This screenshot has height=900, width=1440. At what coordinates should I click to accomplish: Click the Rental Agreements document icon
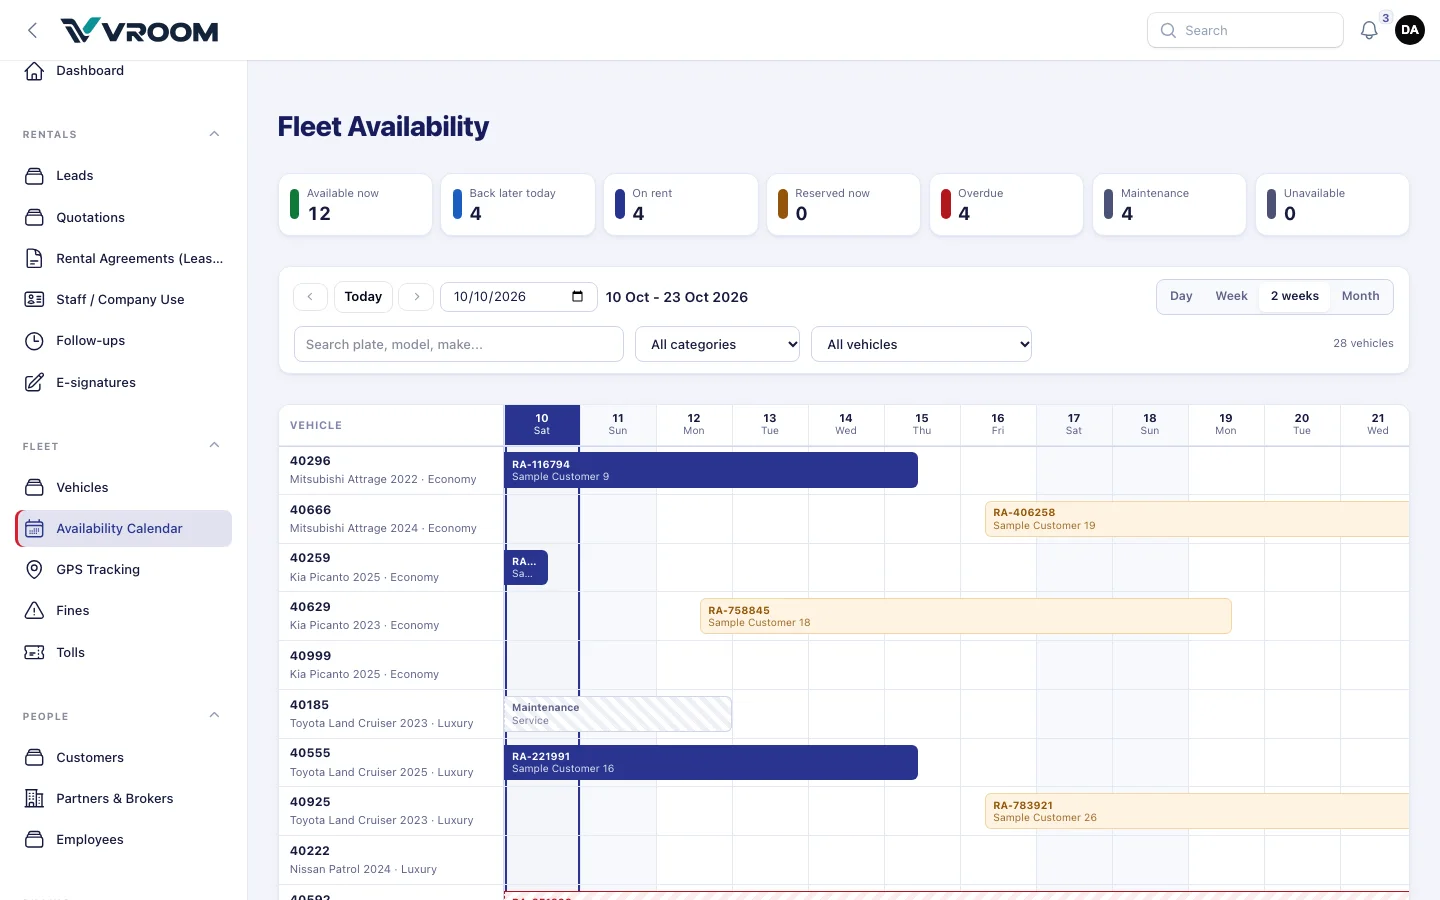click(34, 258)
